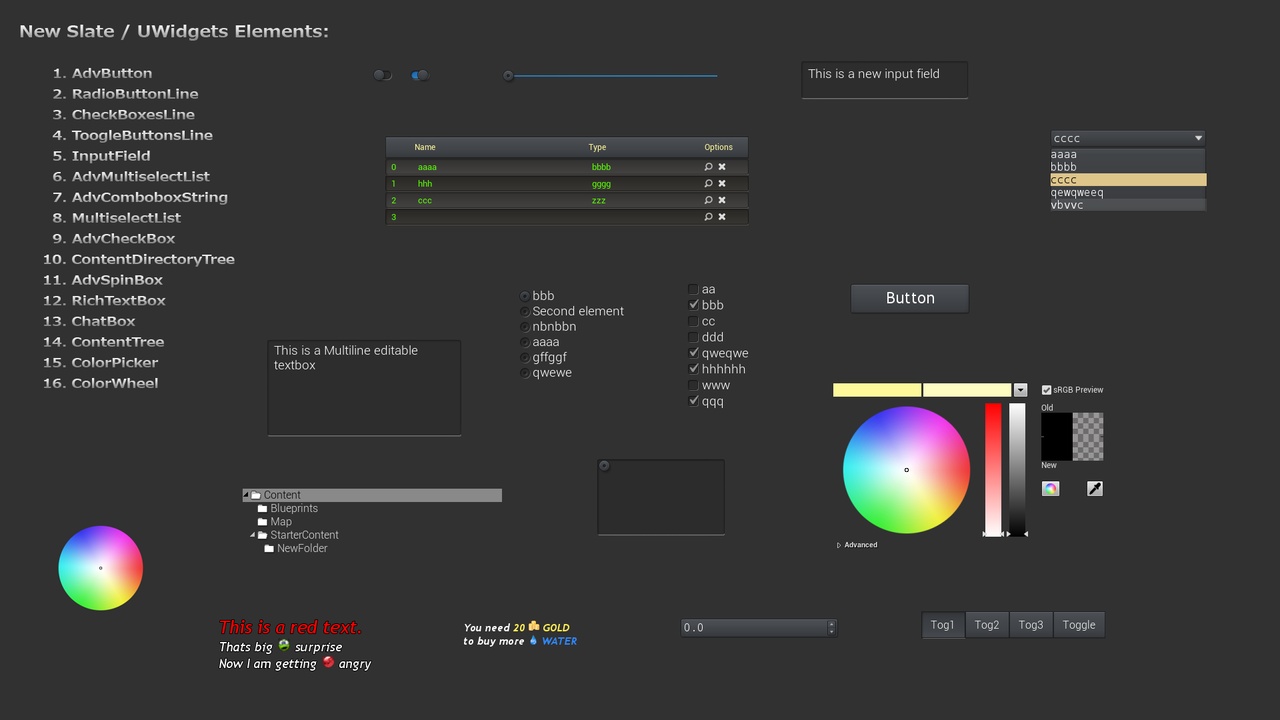
Task: Select the Tog2 toggle button
Action: coord(987,625)
